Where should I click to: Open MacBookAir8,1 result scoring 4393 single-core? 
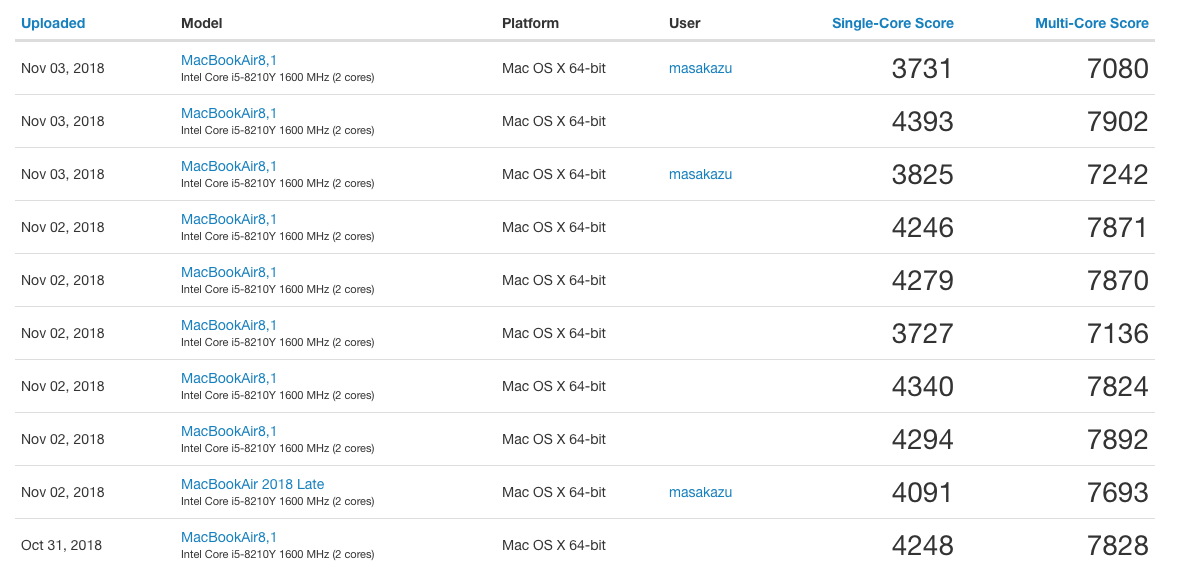click(x=229, y=113)
